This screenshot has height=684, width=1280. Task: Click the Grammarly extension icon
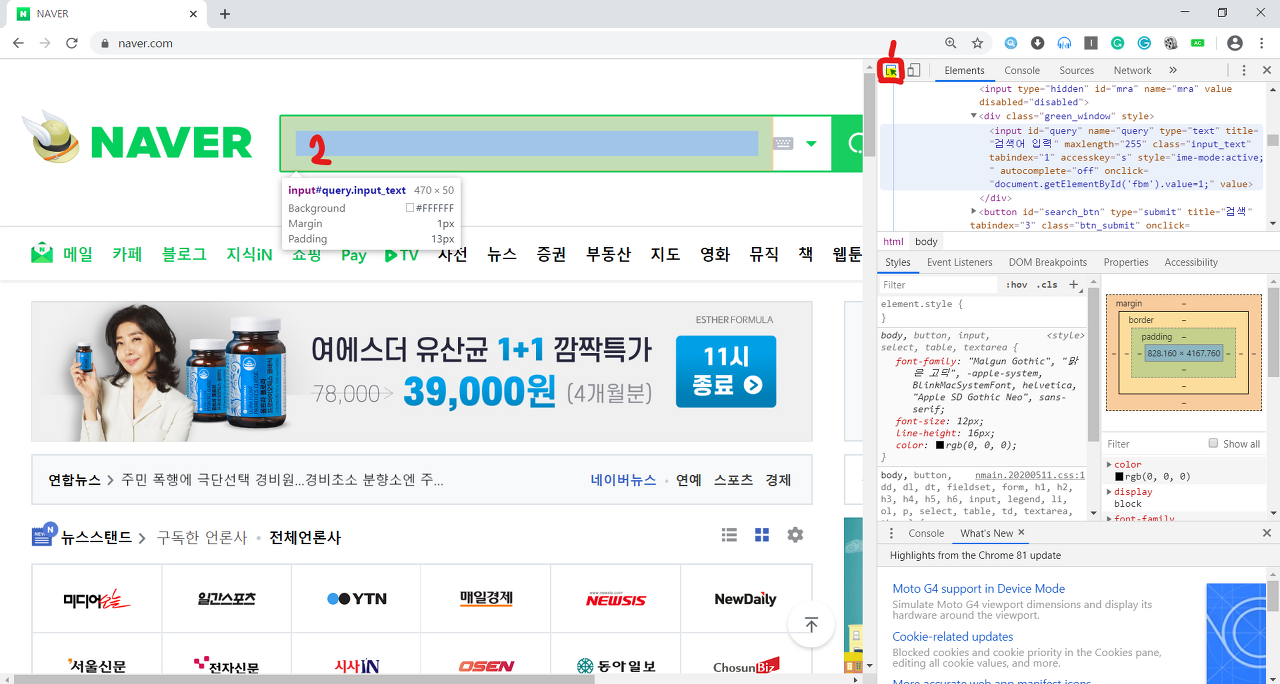[1118, 43]
